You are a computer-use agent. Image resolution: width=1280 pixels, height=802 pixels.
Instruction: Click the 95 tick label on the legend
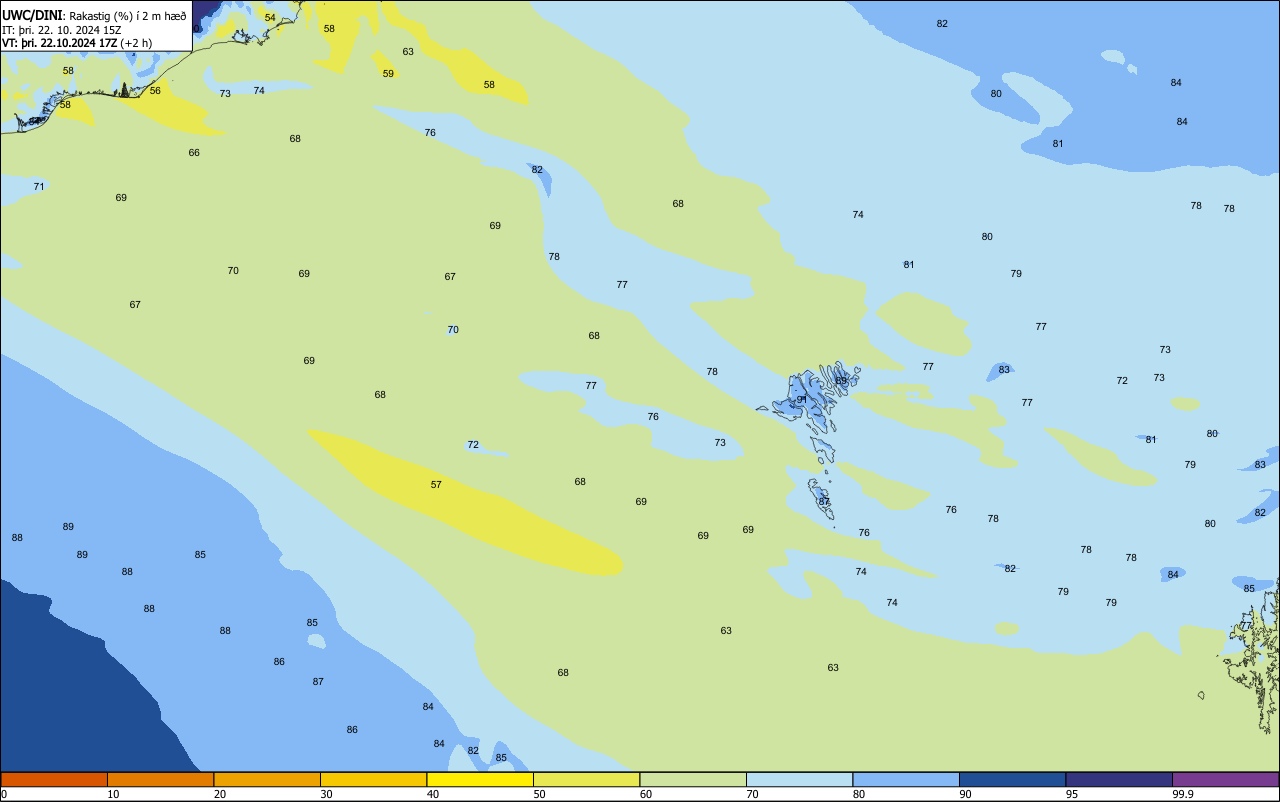pyautogui.click(x=1072, y=794)
